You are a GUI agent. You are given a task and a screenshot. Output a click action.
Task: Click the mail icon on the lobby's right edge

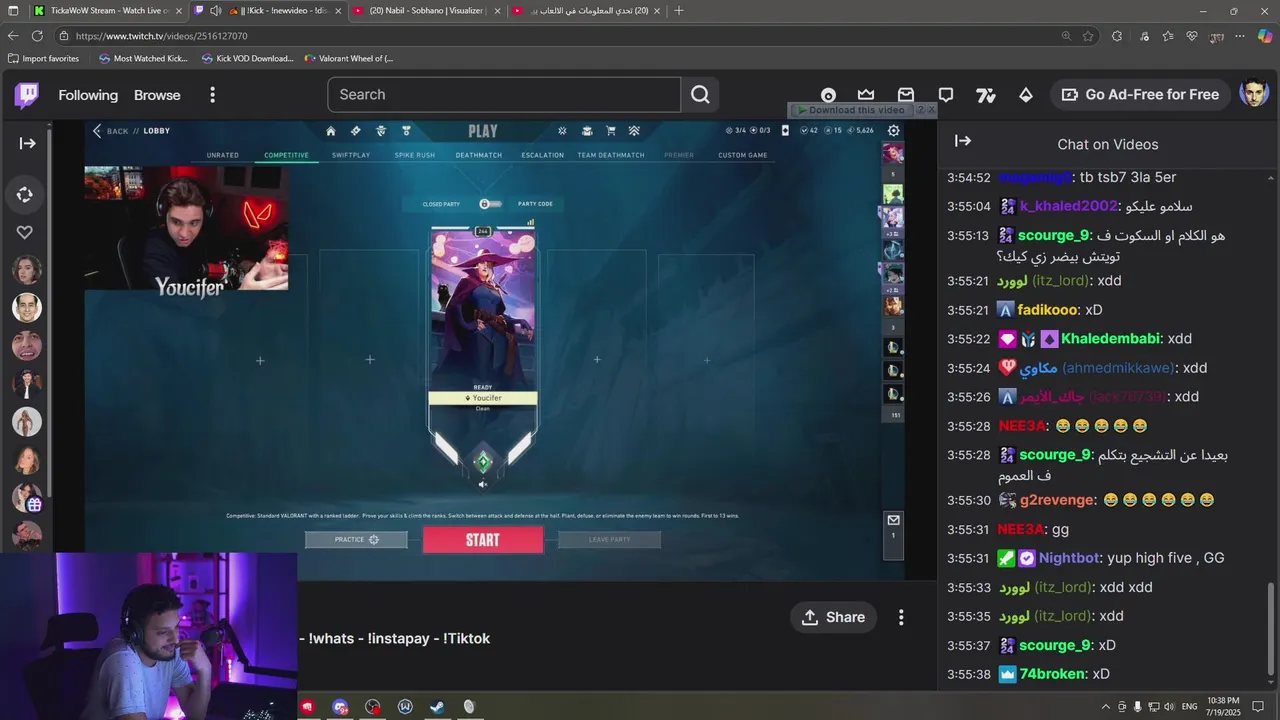(893, 520)
